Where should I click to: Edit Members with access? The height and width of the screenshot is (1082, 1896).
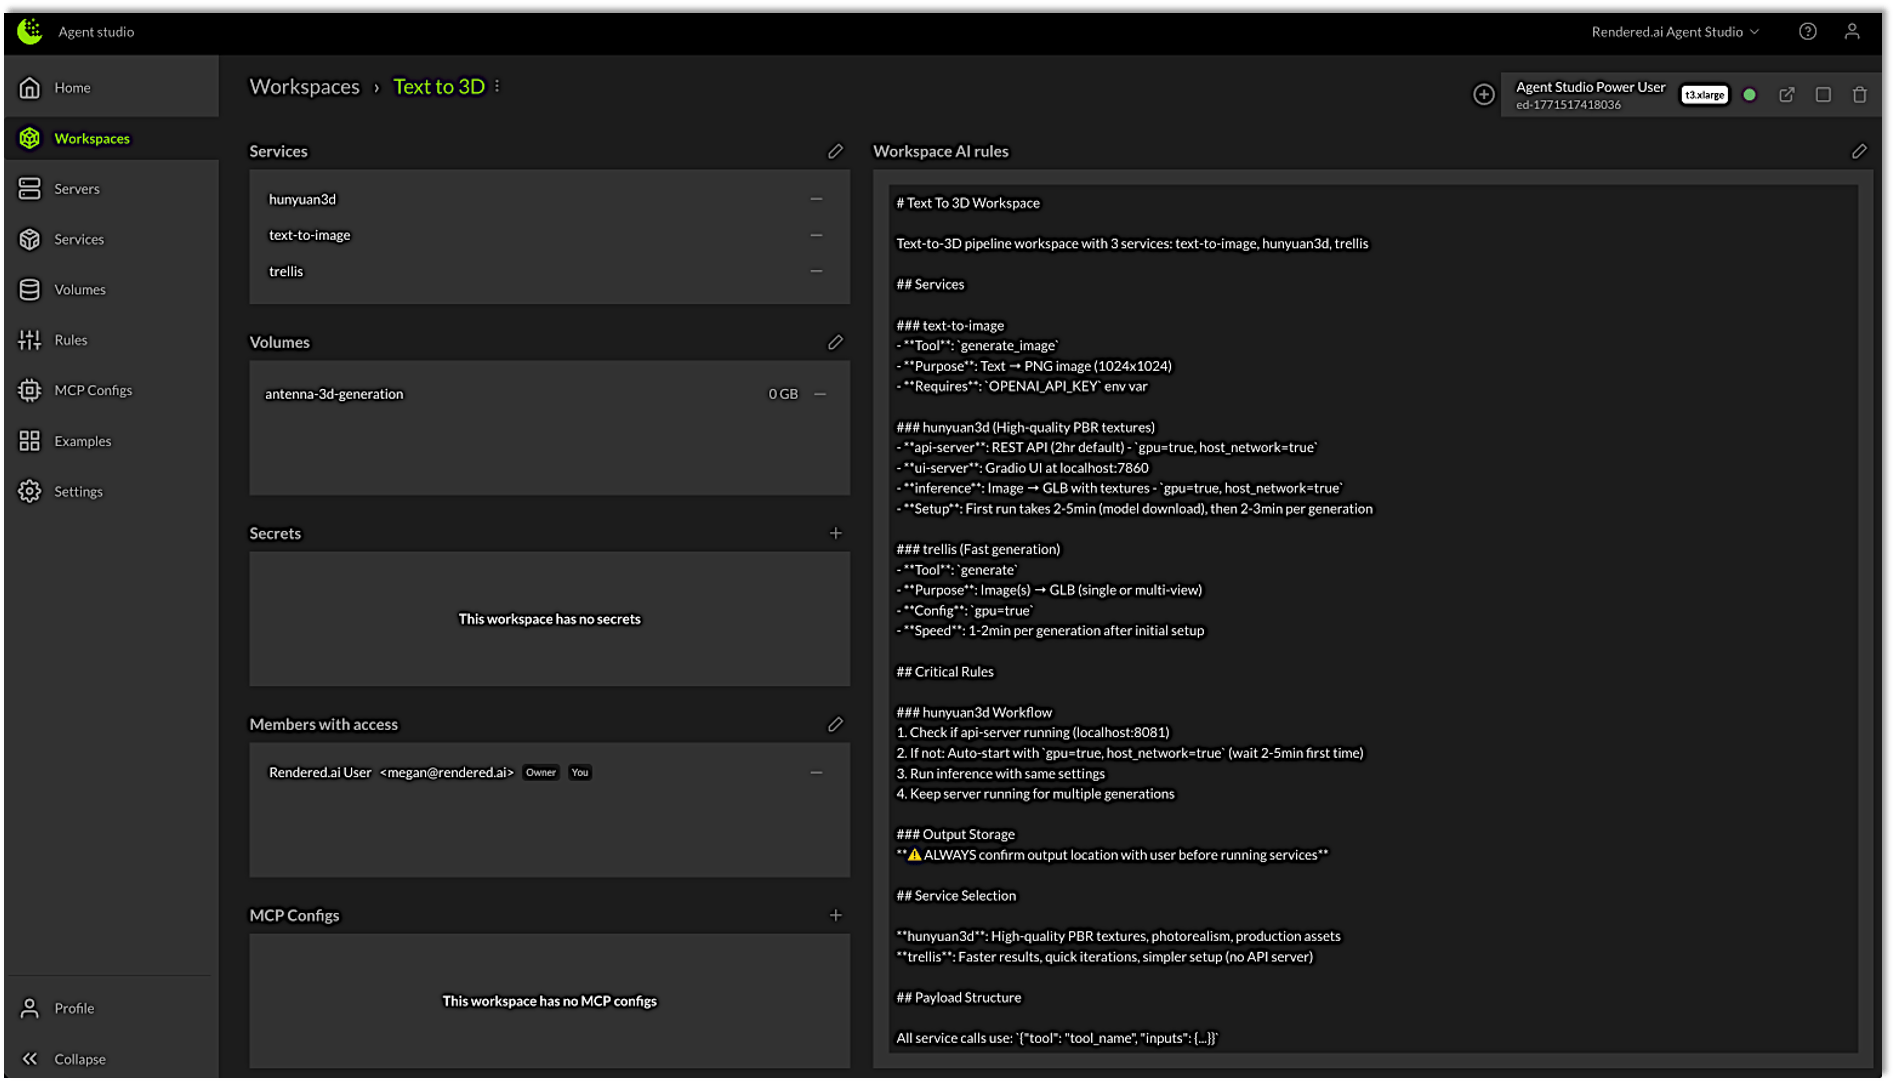(x=836, y=724)
